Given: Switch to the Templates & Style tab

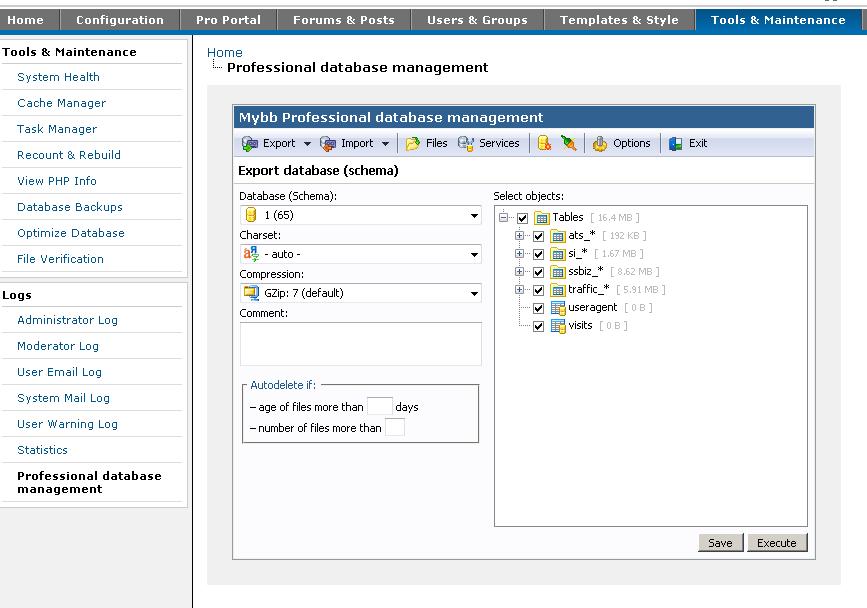Looking at the screenshot, I should (x=619, y=20).
